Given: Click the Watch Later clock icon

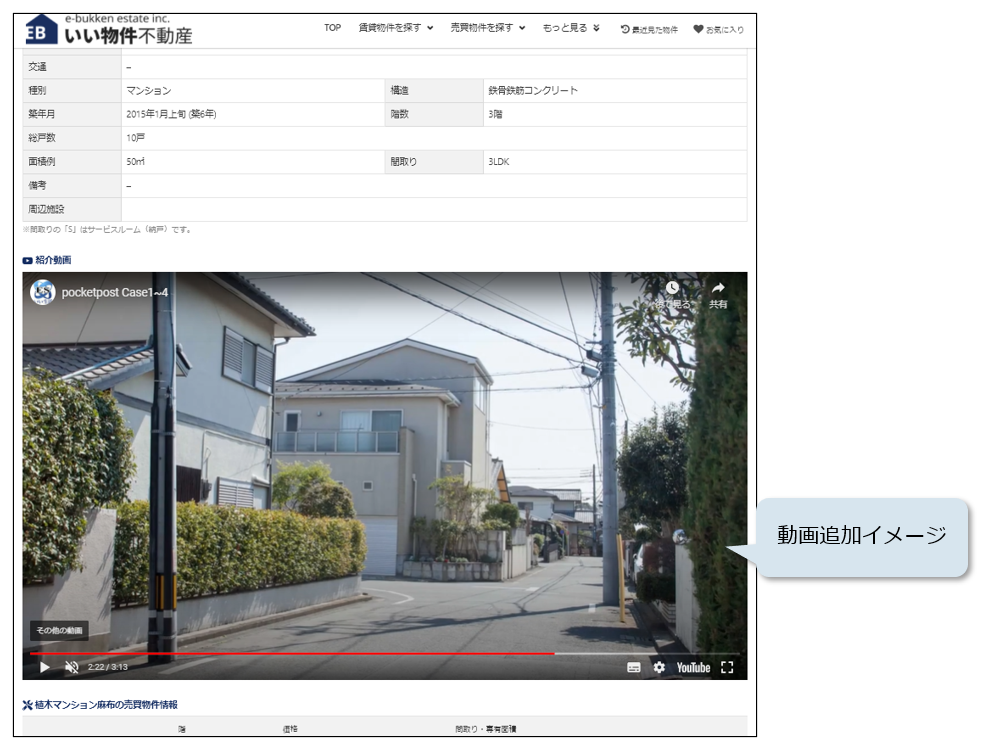Looking at the screenshot, I should point(672,289).
